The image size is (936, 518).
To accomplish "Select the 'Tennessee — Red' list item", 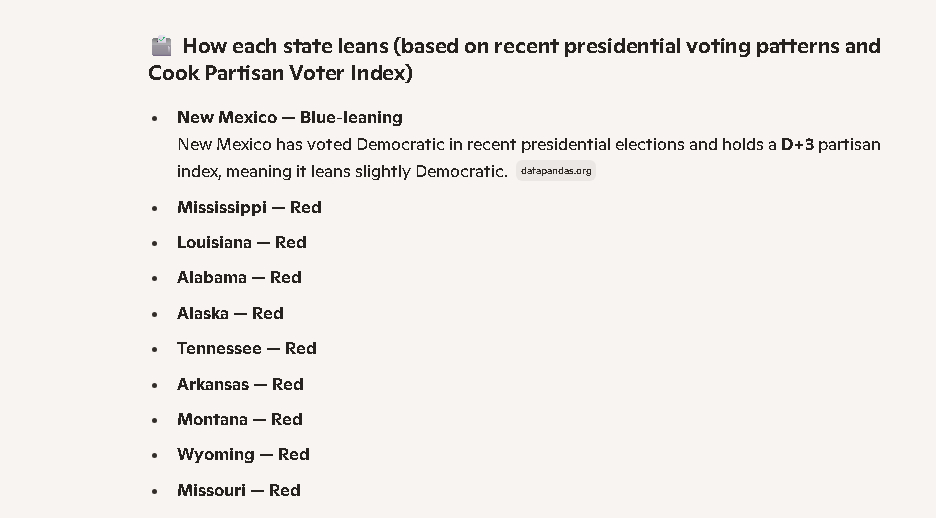I will (246, 348).
